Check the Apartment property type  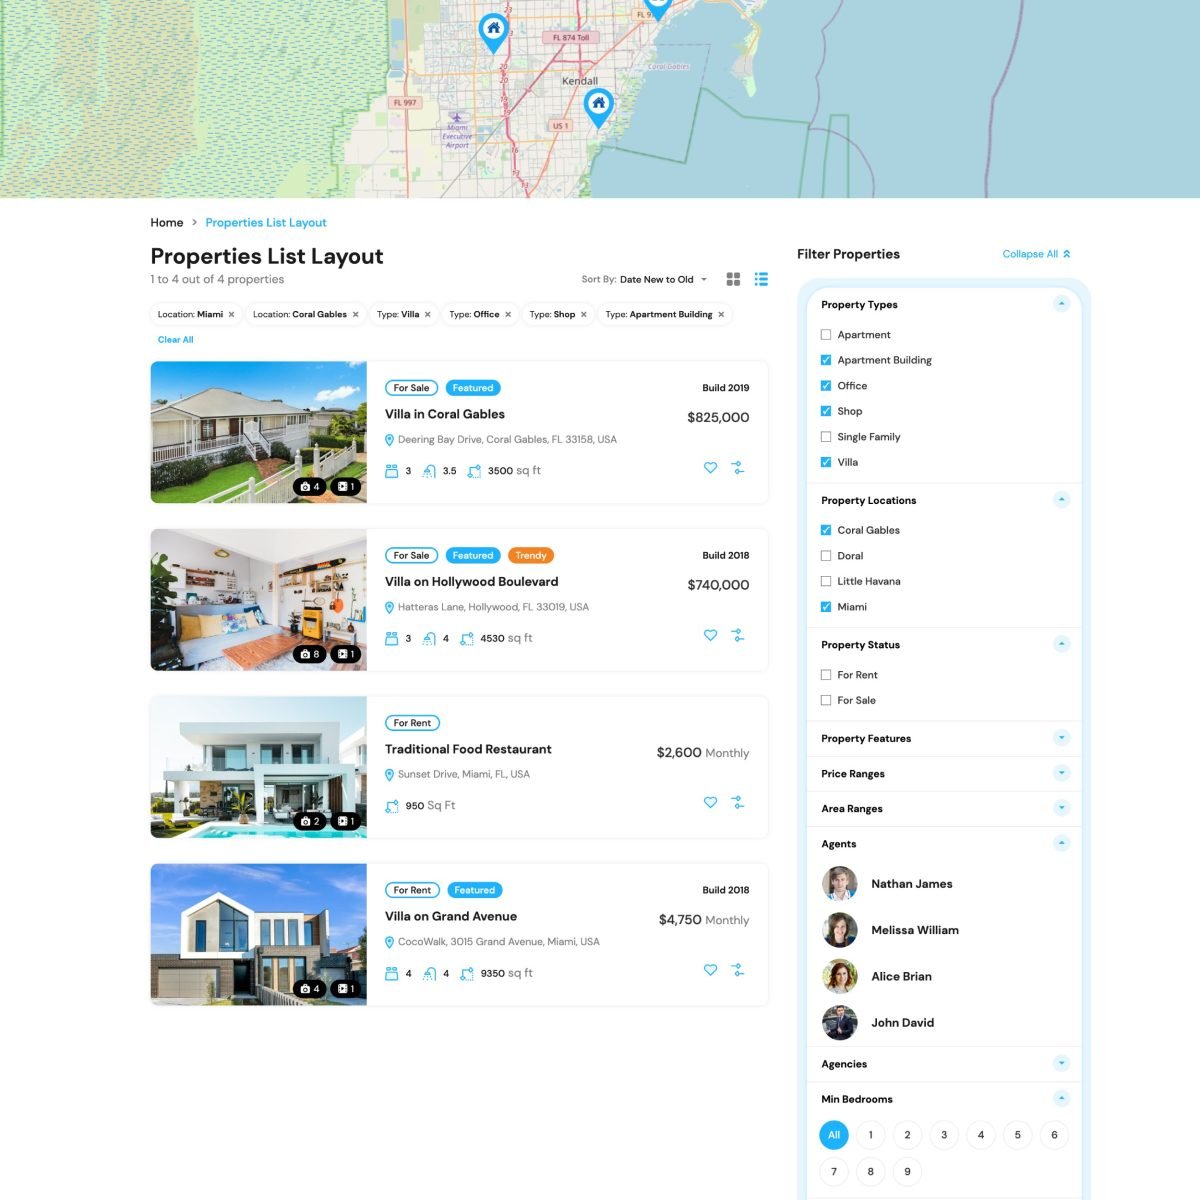[x=826, y=335]
